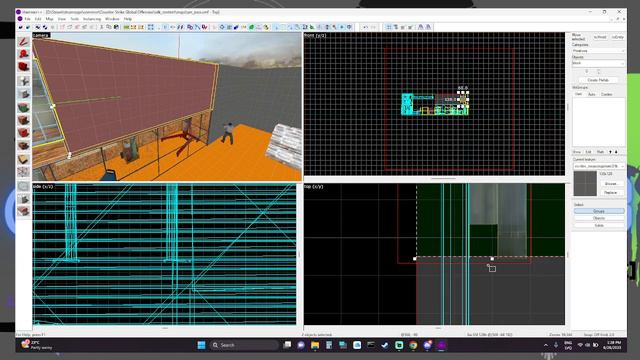Click the Replace... texture button
The height and width of the screenshot is (360, 640).
[611, 192]
